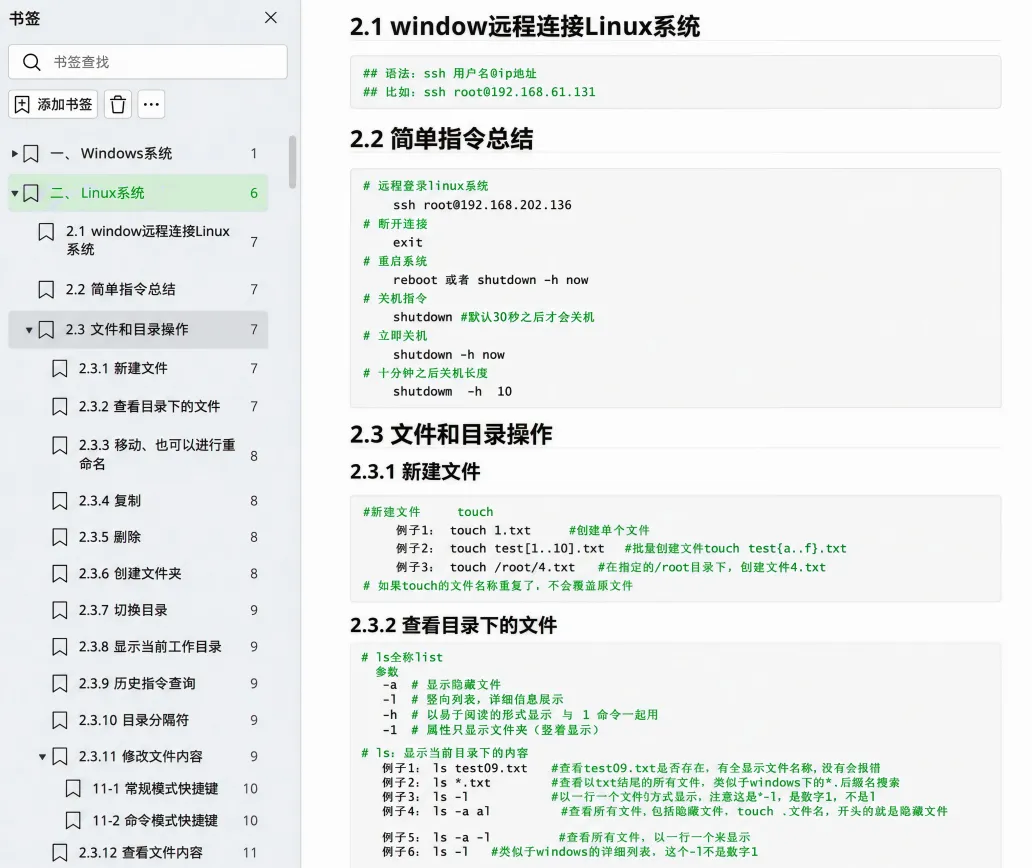1032x868 pixels.
Task: Click the magnifier icon in bookmark search
Action: point(31,62)
